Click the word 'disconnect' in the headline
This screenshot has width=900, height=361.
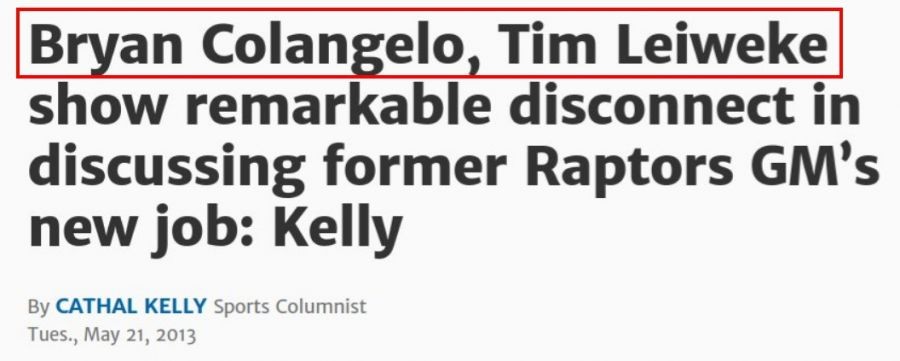click(652, 104)
